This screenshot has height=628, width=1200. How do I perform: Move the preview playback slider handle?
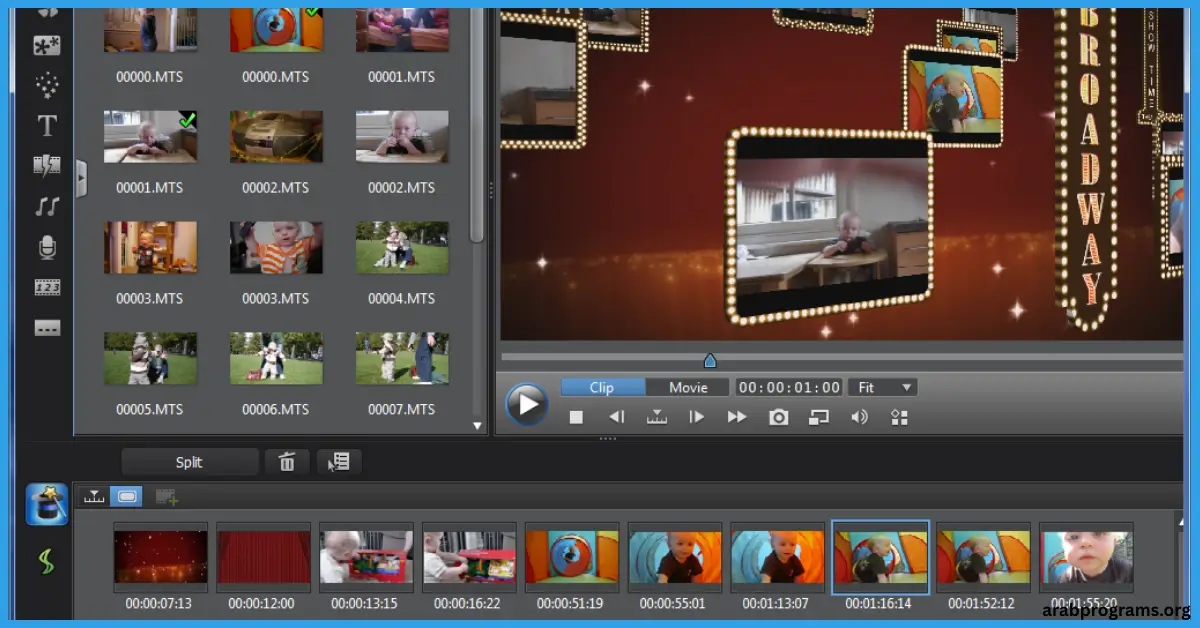(x=709, y=360)
